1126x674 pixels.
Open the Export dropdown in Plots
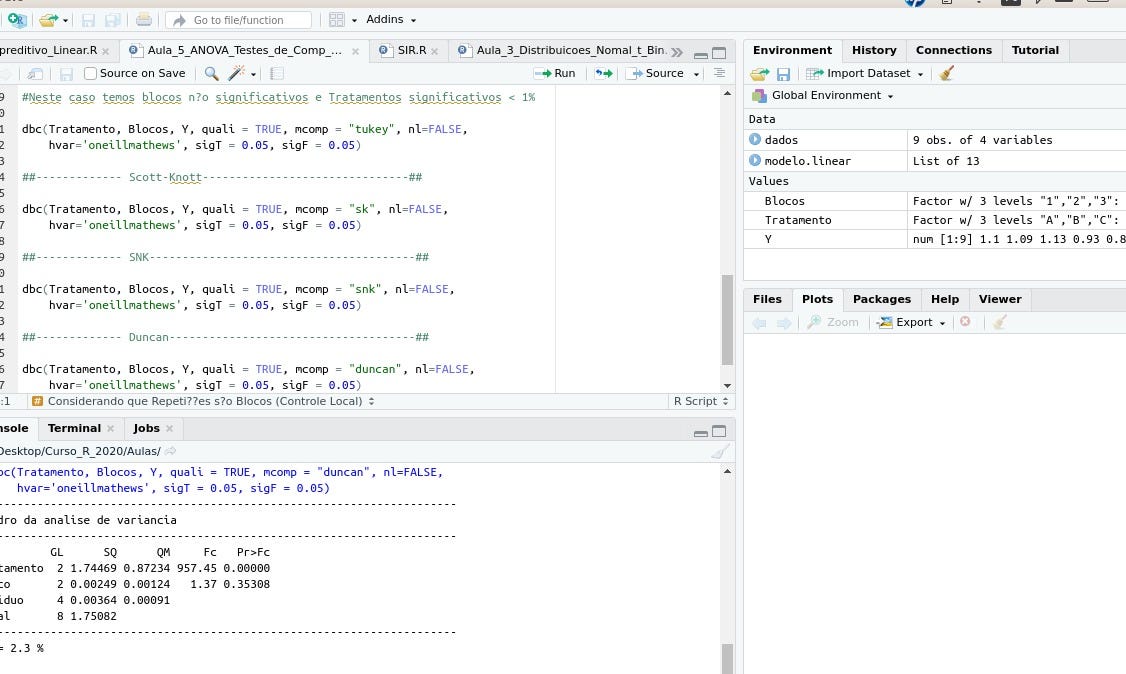tap(912, 322)
